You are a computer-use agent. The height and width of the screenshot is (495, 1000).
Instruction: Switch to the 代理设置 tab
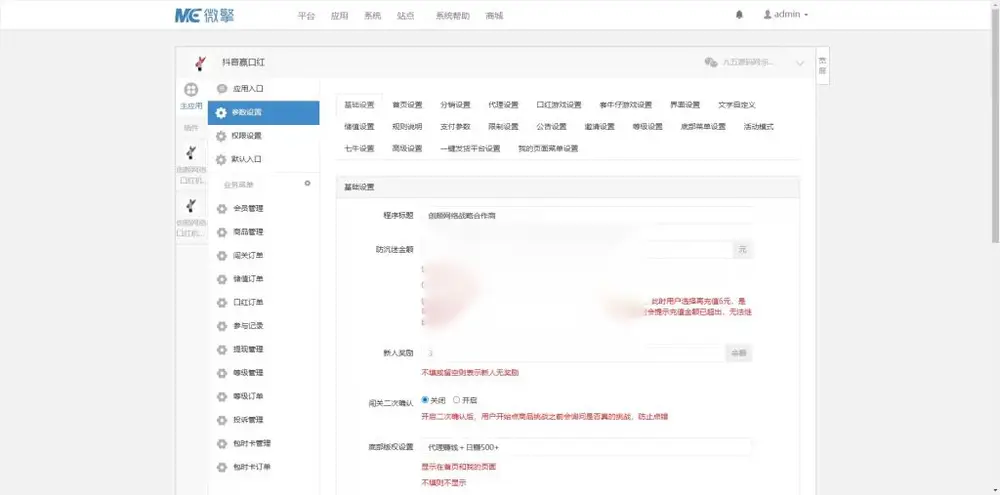[x=503, y=105]
